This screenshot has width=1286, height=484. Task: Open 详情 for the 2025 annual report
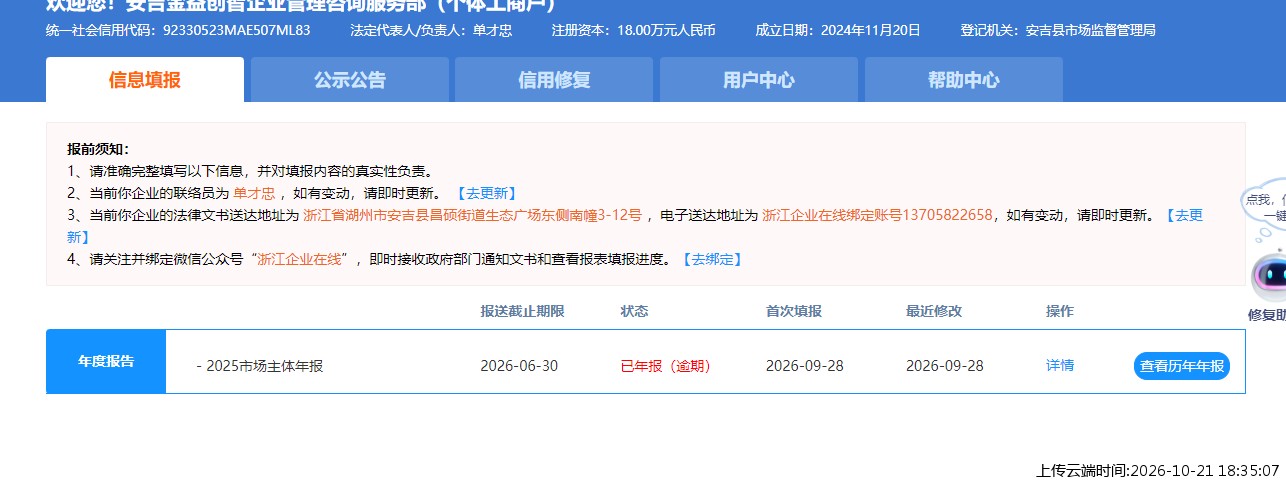tap(1060, 365)
